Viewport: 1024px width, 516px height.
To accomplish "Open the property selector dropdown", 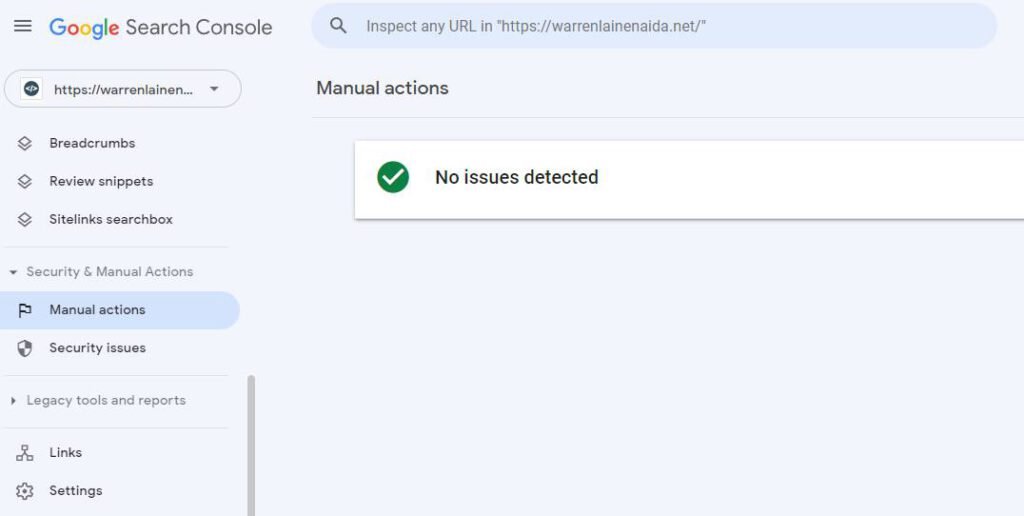I will click(123, 89).
